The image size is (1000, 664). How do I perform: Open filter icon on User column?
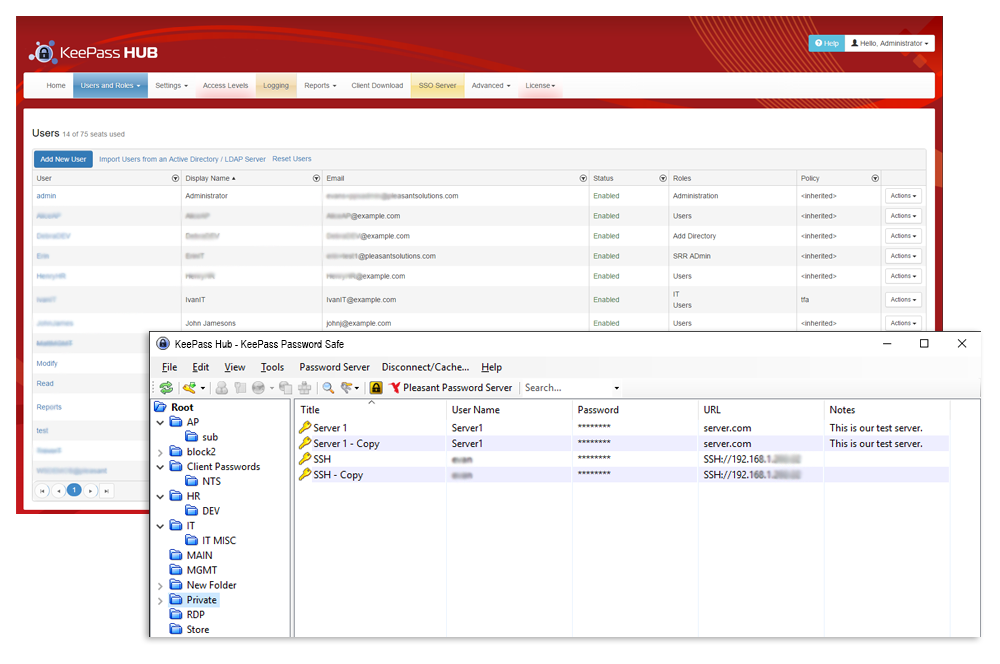[175, 179]
